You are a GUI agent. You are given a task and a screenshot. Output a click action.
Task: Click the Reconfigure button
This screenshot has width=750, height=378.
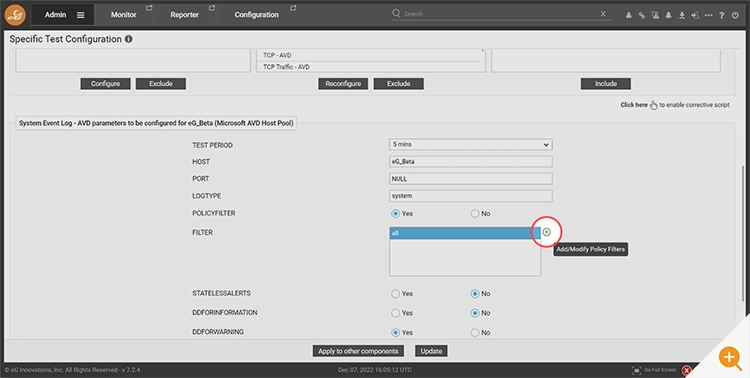coord(343,83)
